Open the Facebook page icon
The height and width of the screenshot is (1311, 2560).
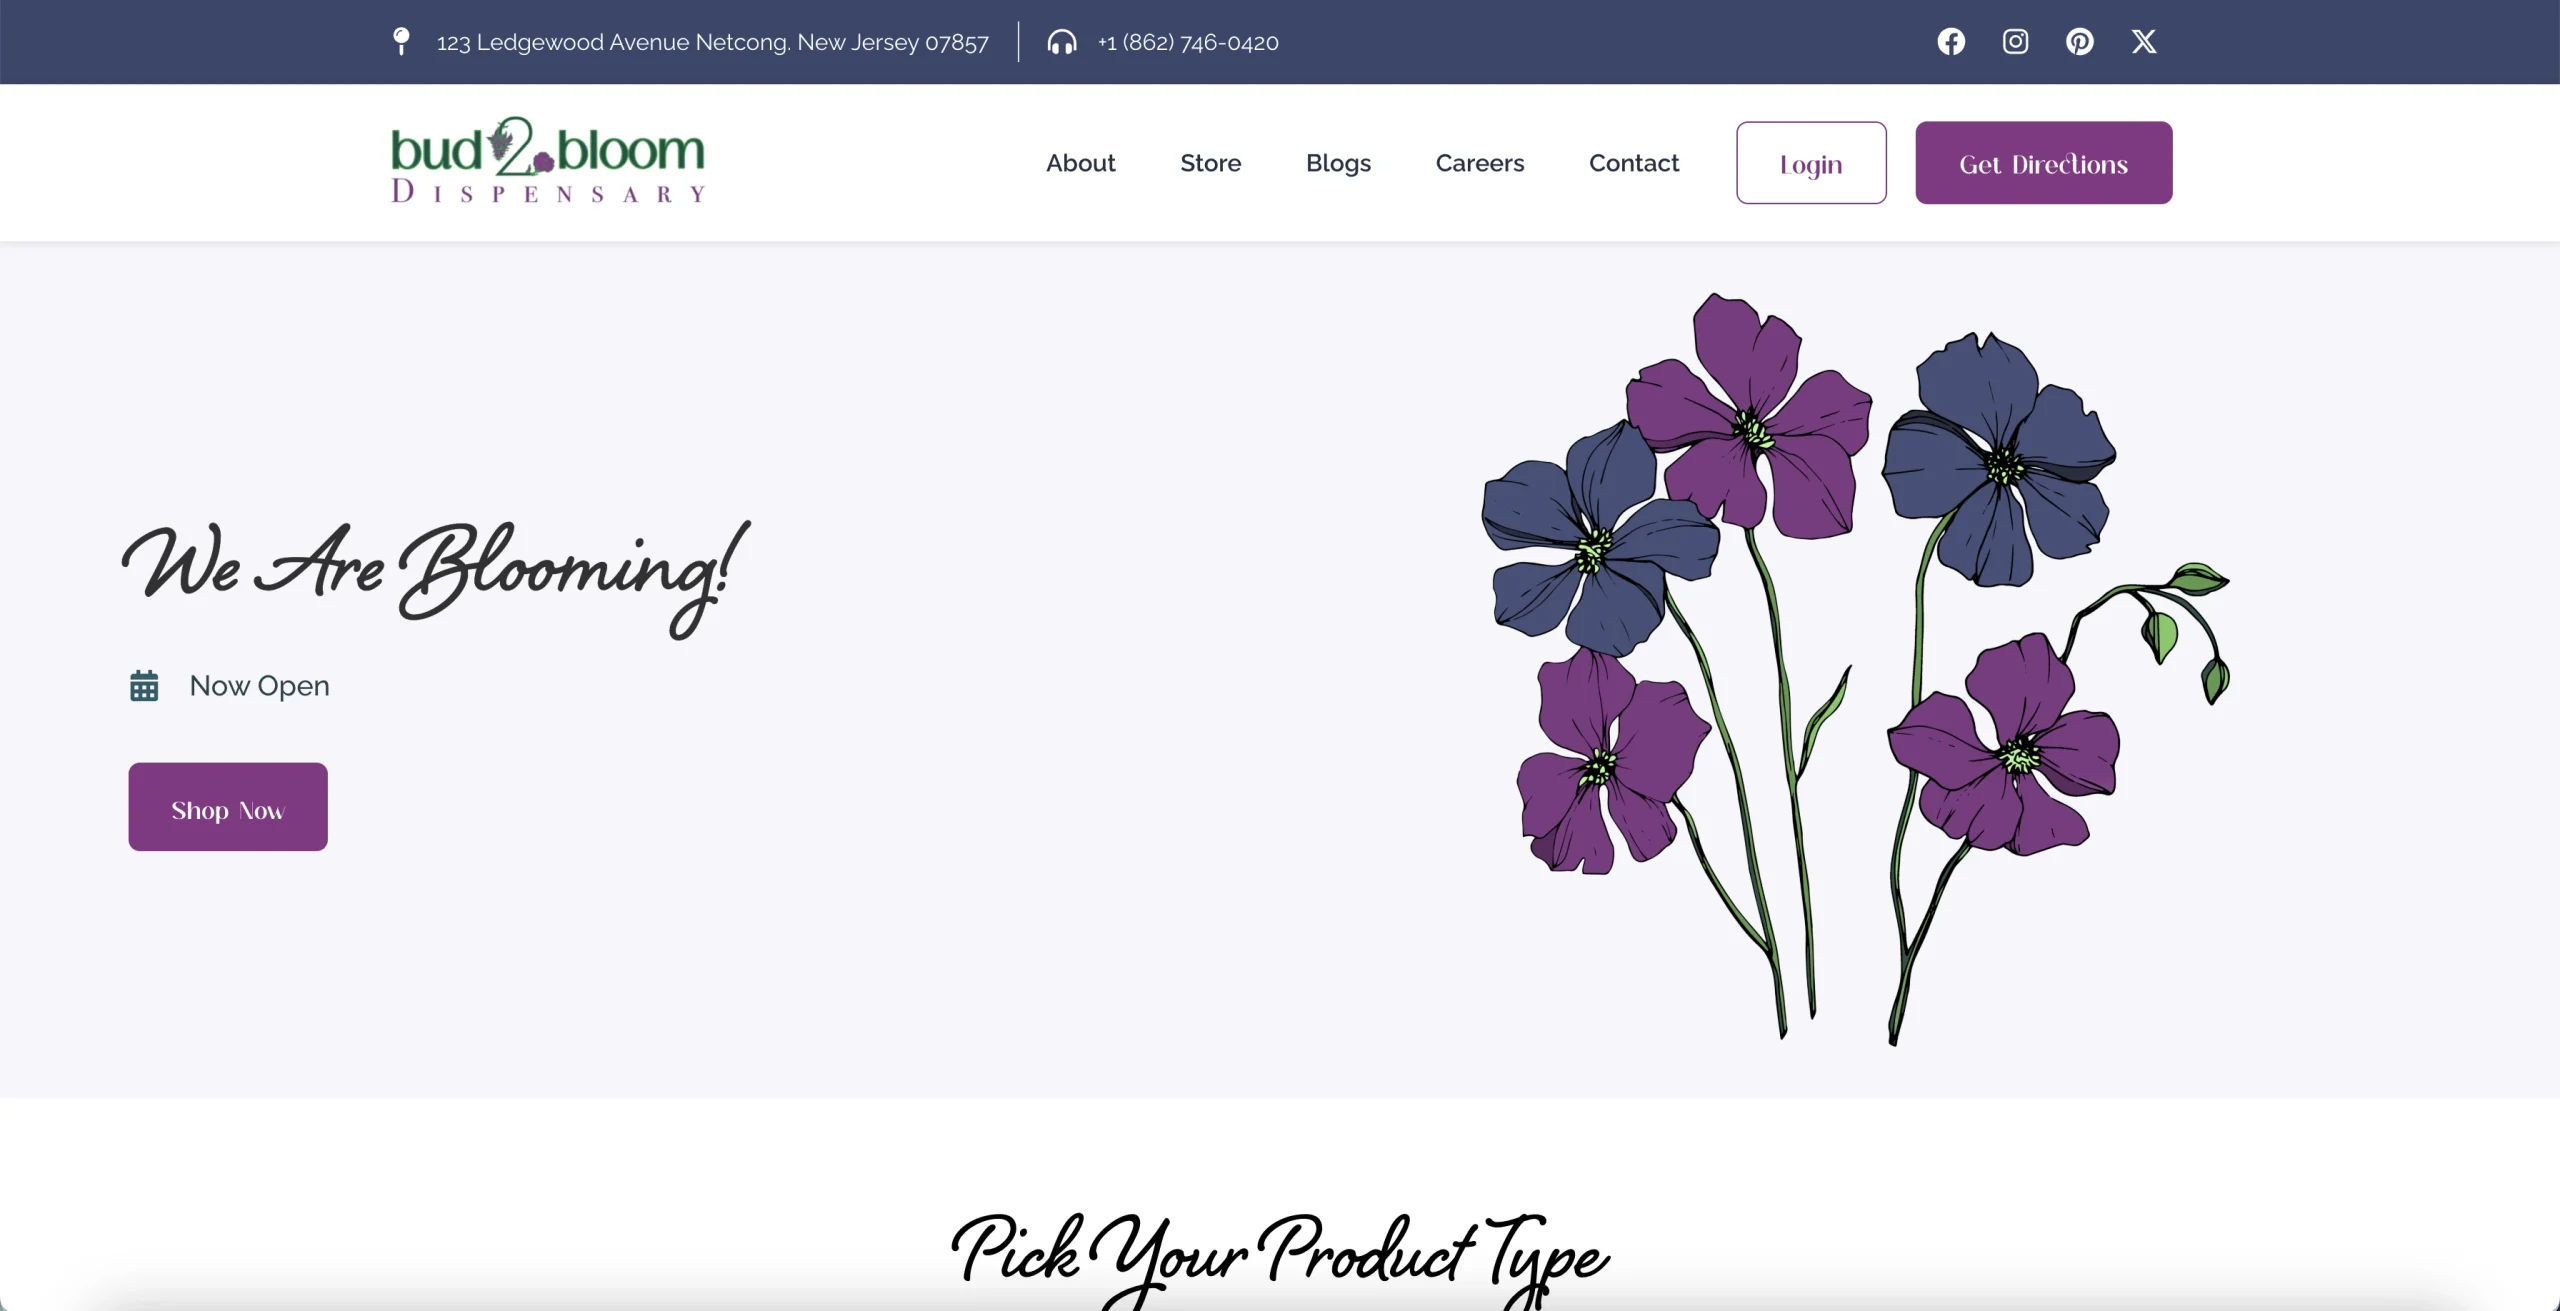[x=1951, y=41]
